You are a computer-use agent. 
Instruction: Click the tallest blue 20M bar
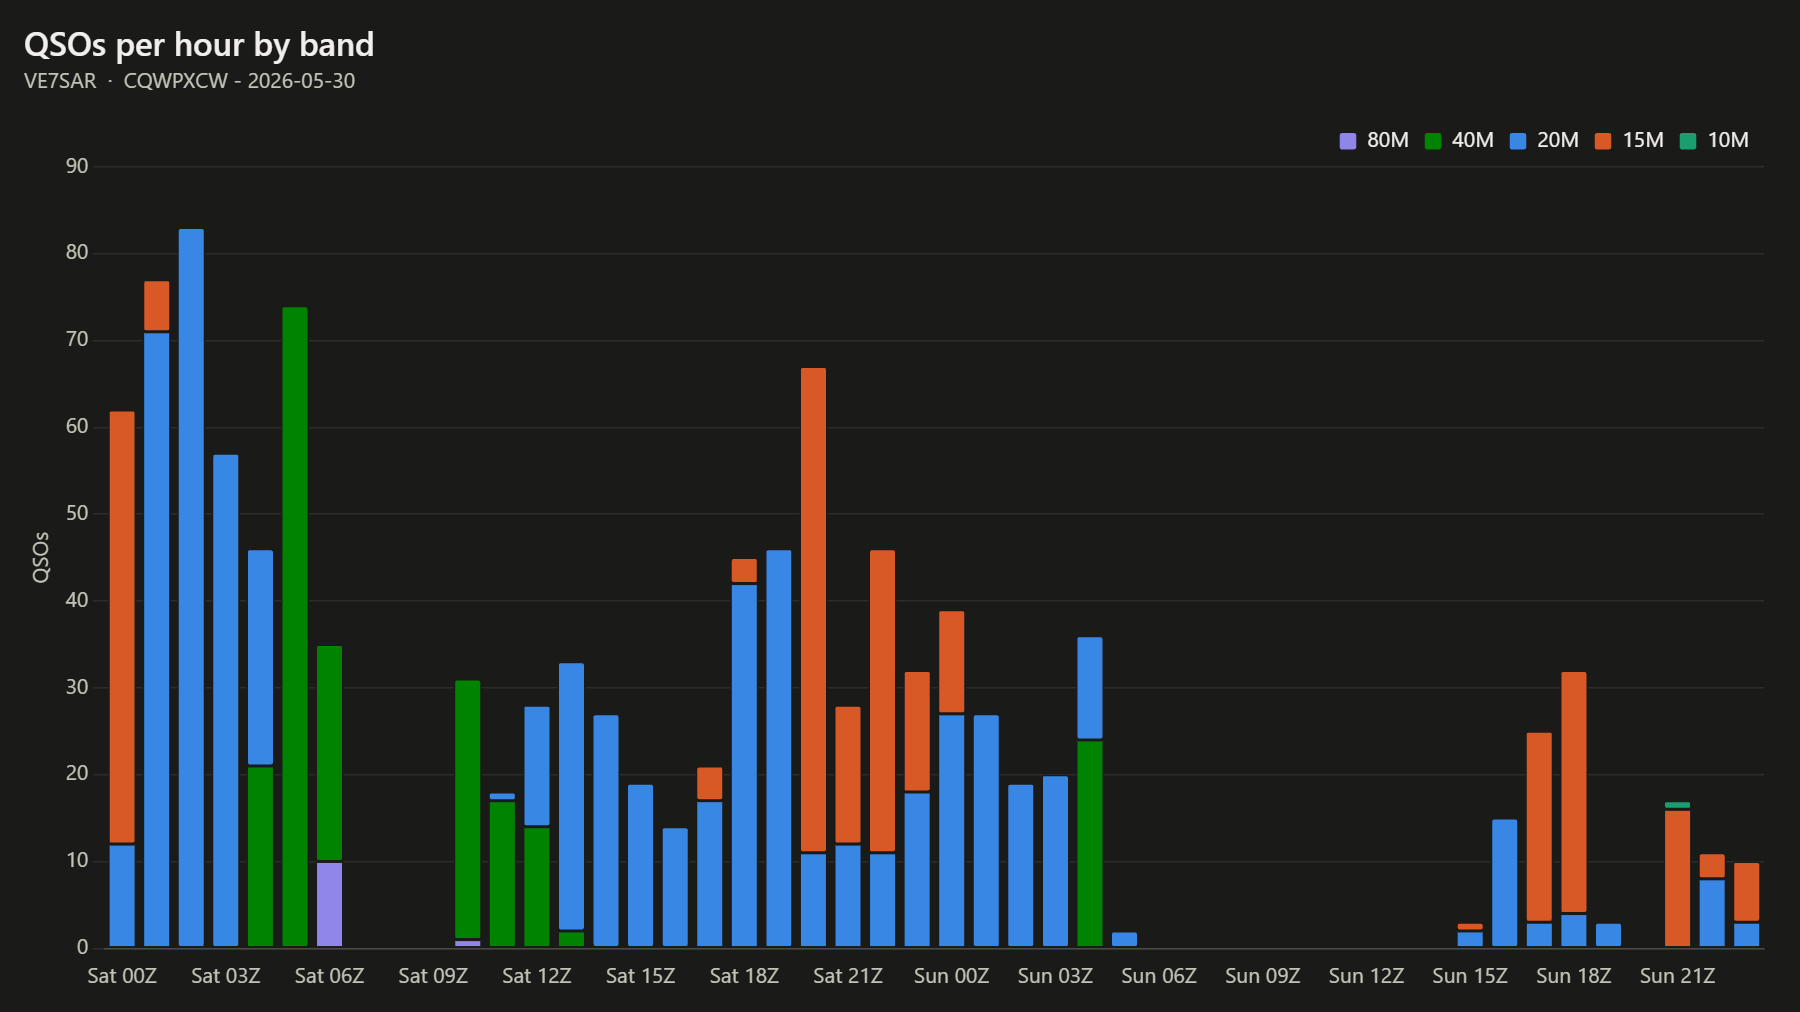pos(191,588)
